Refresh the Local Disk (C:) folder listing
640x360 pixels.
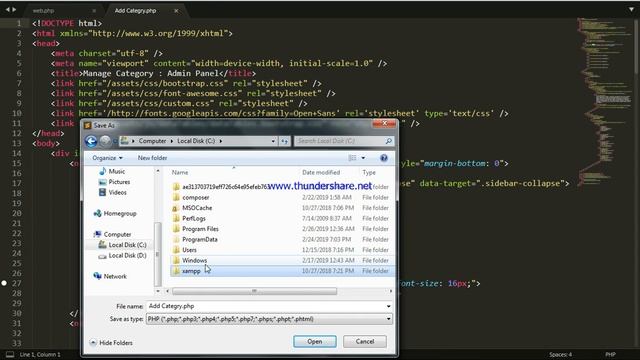(x=284, y=141)
